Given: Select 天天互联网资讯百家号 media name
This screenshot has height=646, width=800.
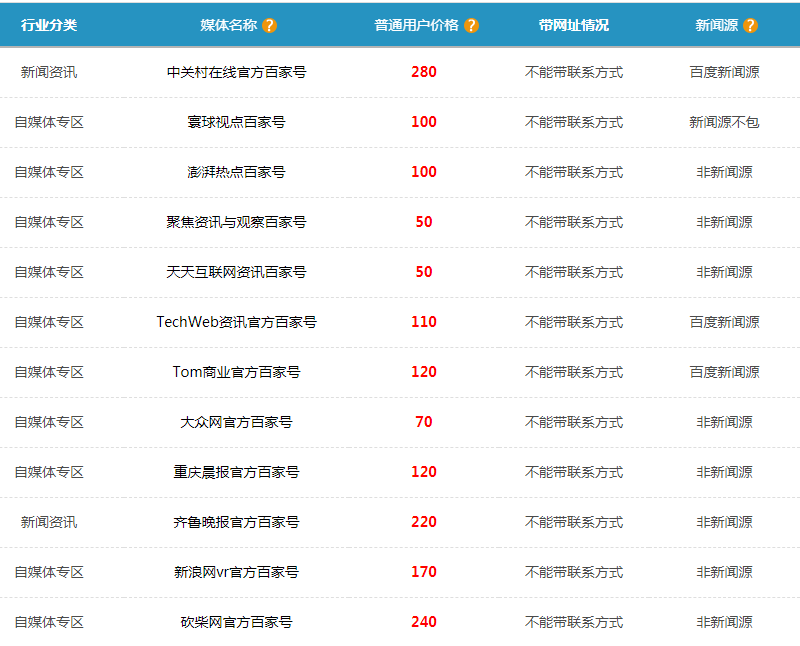Looking at the screenshot, I should coord(236,272).
